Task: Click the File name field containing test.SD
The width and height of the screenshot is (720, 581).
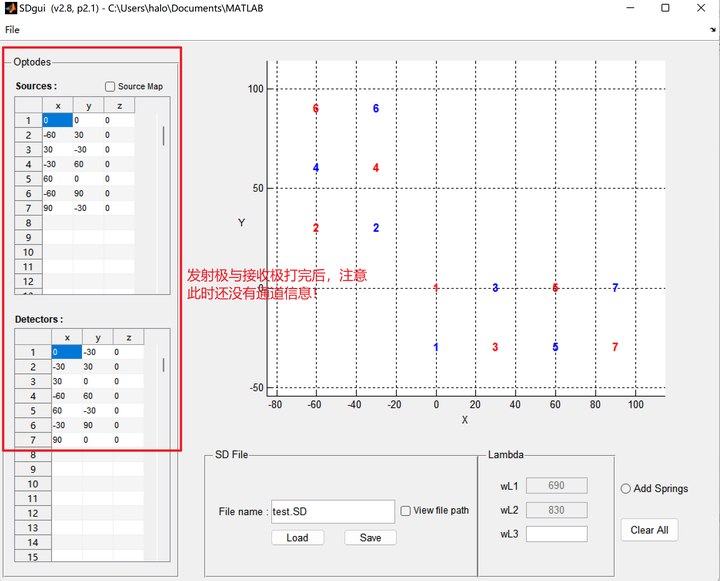Action: (333, 512)
